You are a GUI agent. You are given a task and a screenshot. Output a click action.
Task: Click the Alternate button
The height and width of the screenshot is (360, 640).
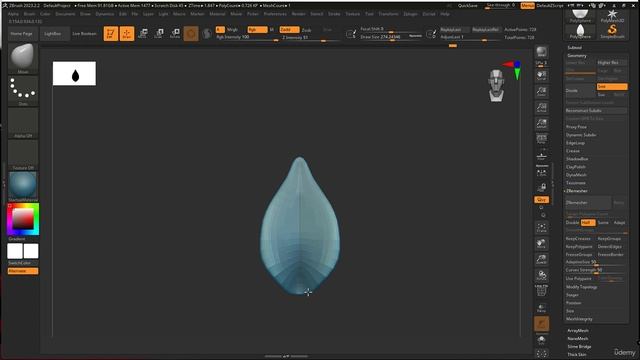click(23, 271)
